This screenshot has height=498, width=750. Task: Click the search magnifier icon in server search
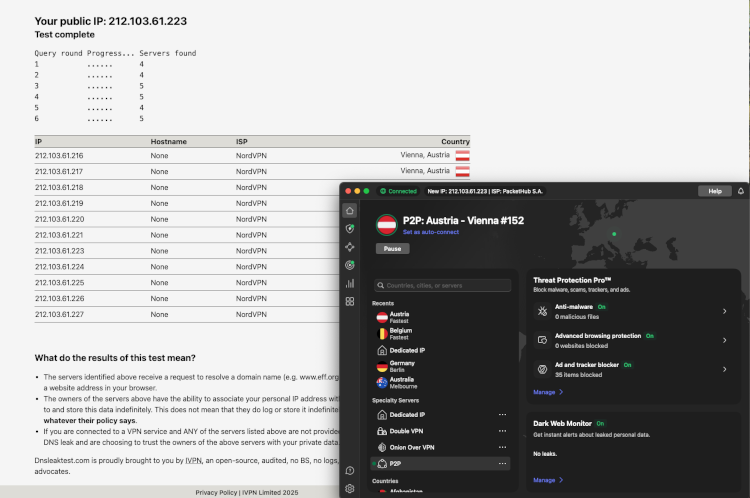coord(381,286)
